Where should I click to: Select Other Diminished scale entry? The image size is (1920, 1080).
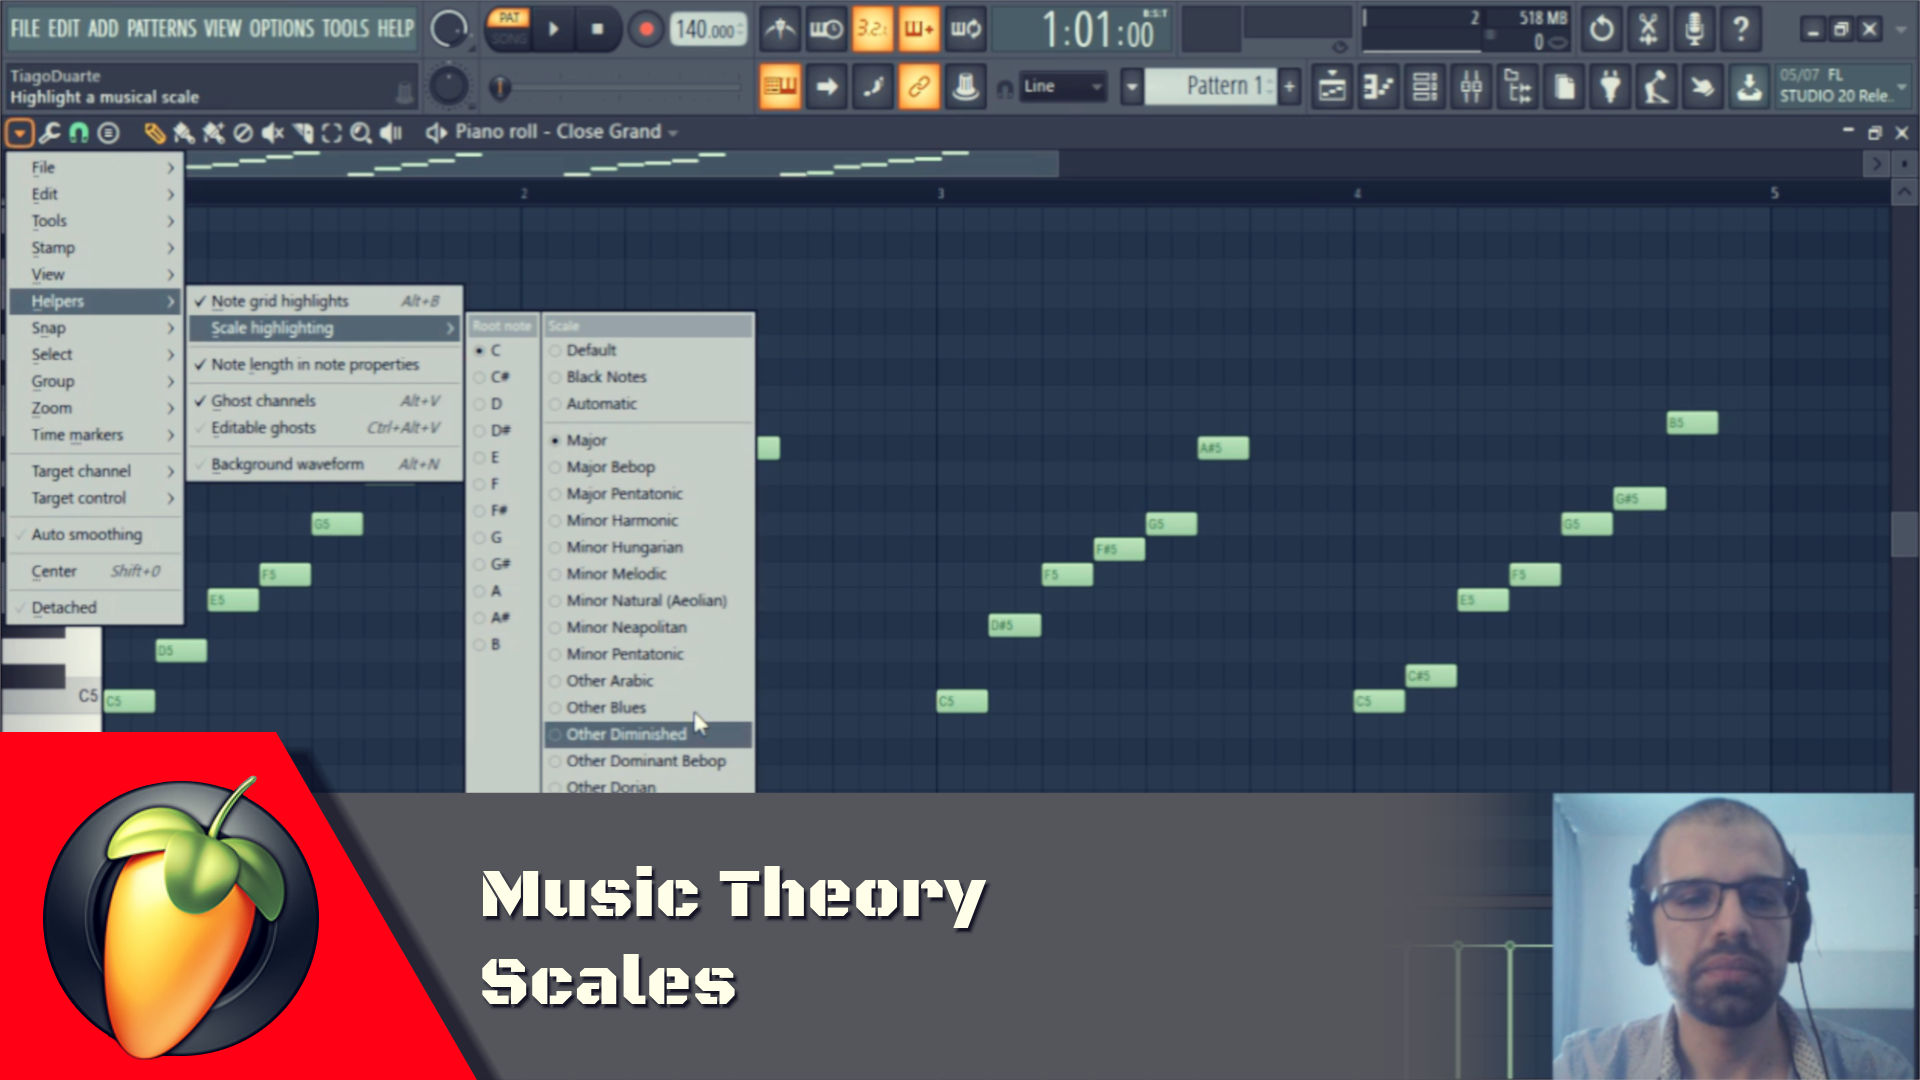point(647,734)
